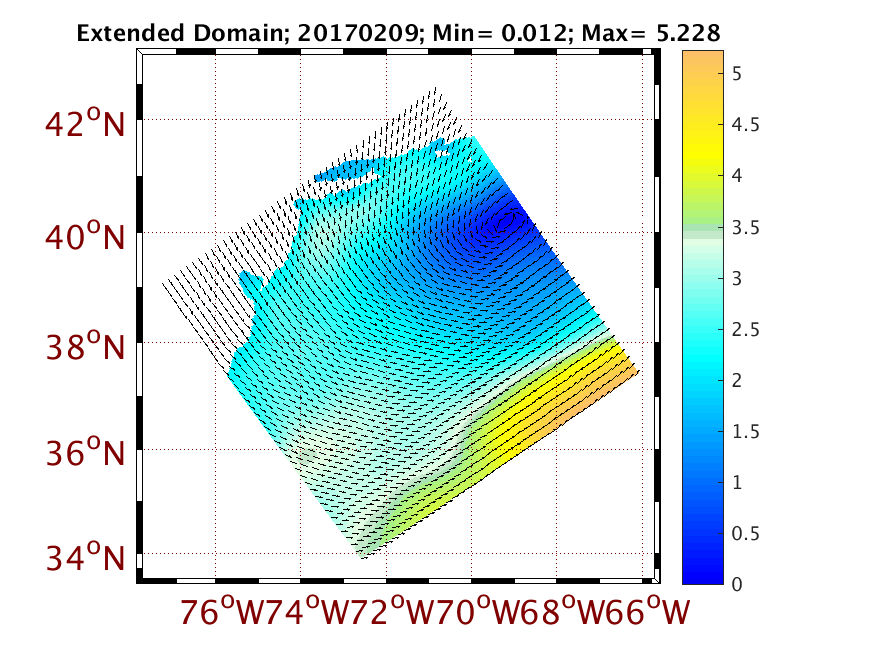This screenshot has height=655, width=874.
Task: Click the colorbar tick label 5
Action: [x=737, y=74]
